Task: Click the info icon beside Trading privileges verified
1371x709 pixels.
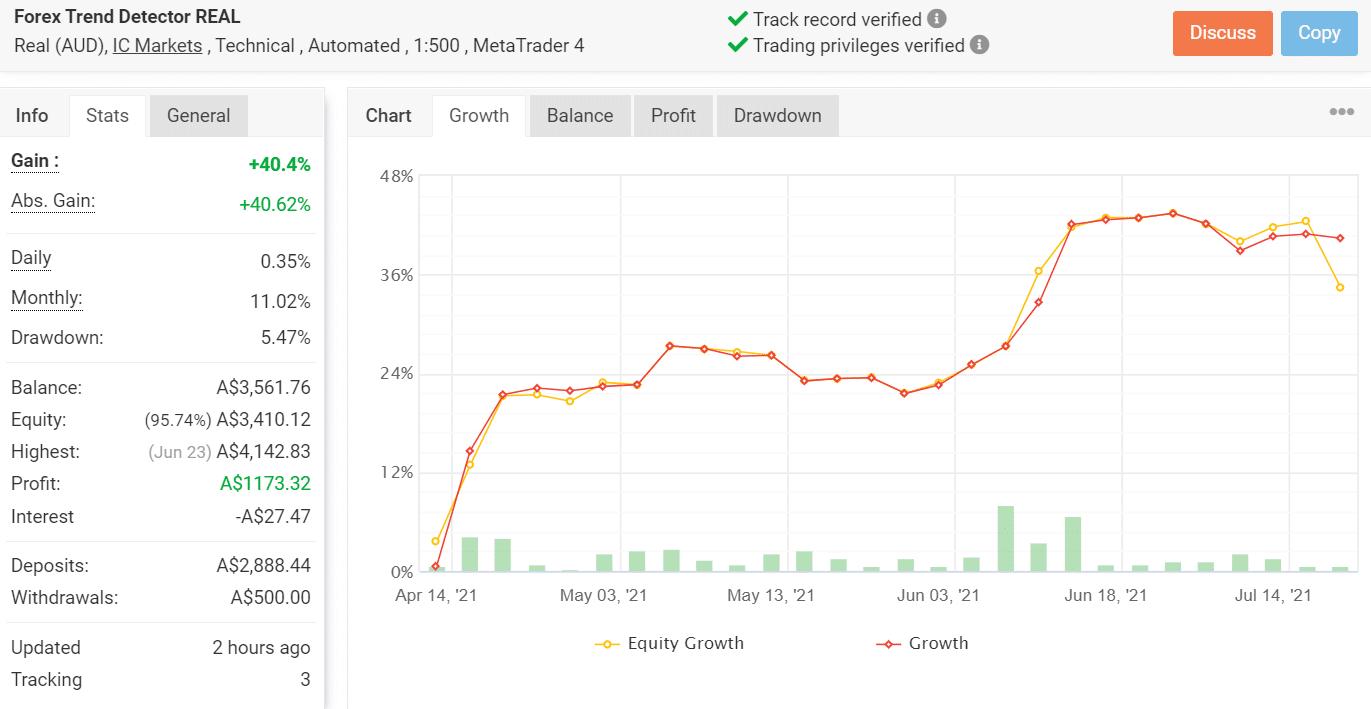Action: click(978, 44)
